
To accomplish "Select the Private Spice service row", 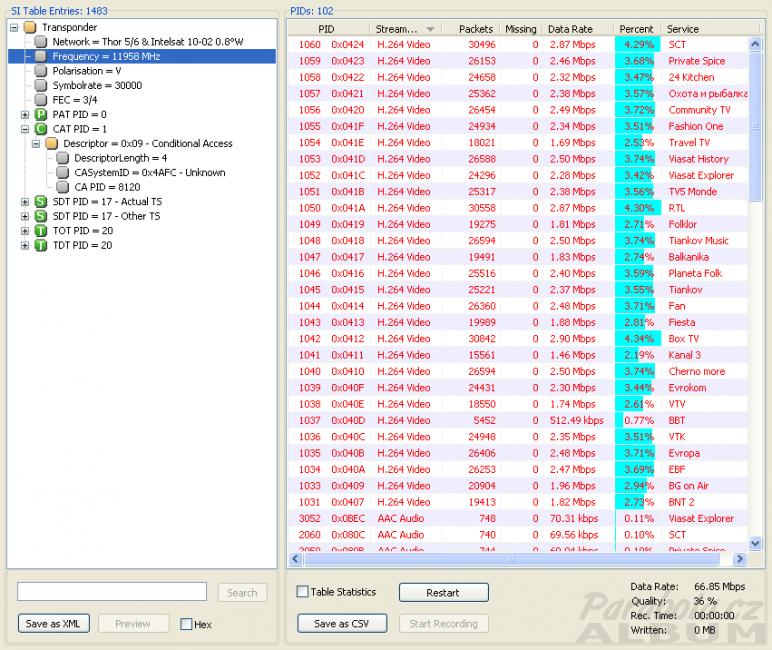I will coord(518,61).
